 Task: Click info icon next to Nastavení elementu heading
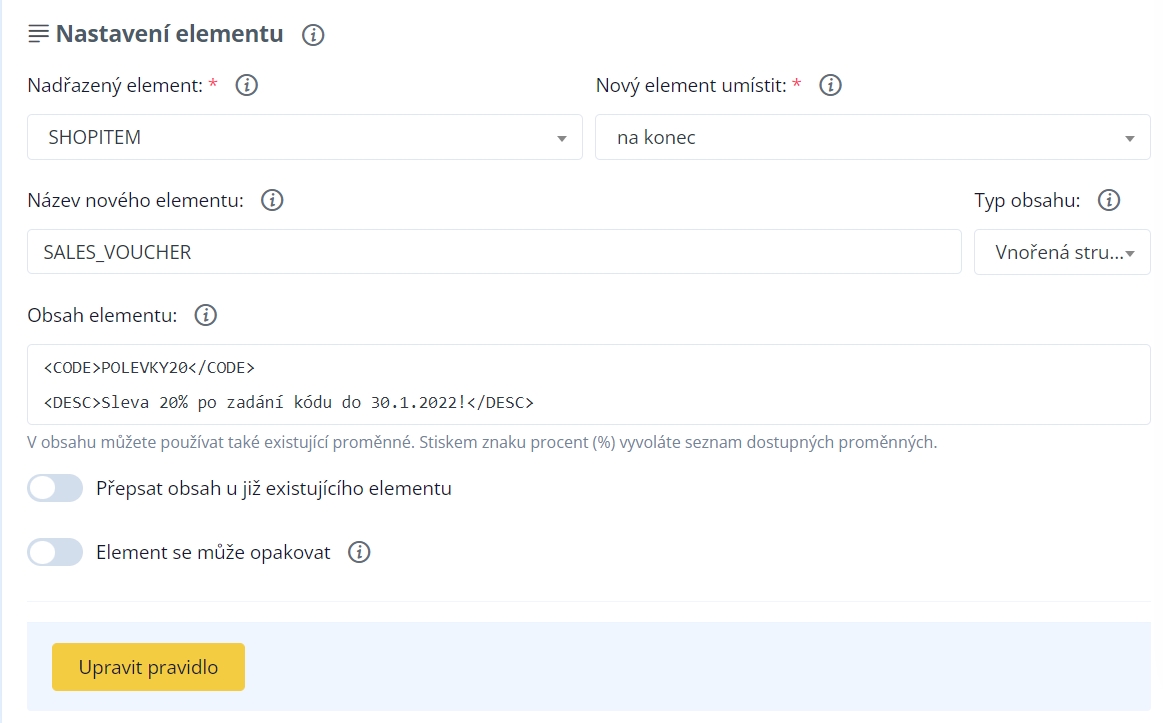(x=313, y=35)
